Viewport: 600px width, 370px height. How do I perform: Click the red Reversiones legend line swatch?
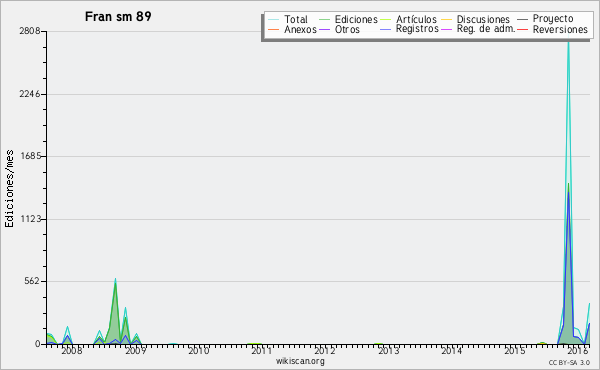click(x=522, y=29)
